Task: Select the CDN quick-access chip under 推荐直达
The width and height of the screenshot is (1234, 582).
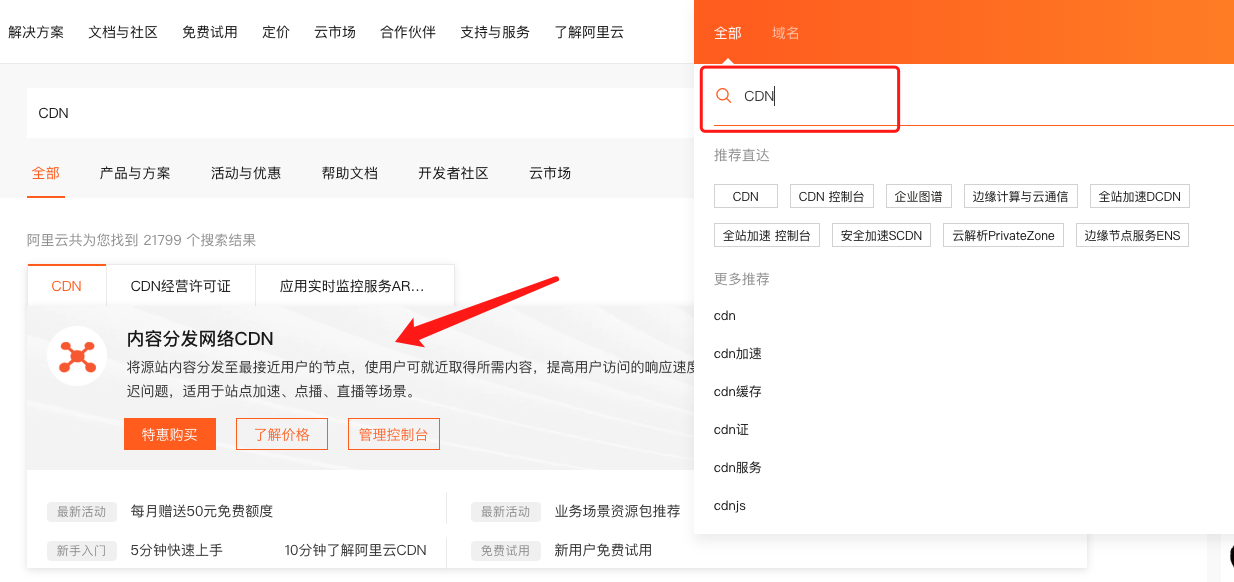Action: point(745,196)
